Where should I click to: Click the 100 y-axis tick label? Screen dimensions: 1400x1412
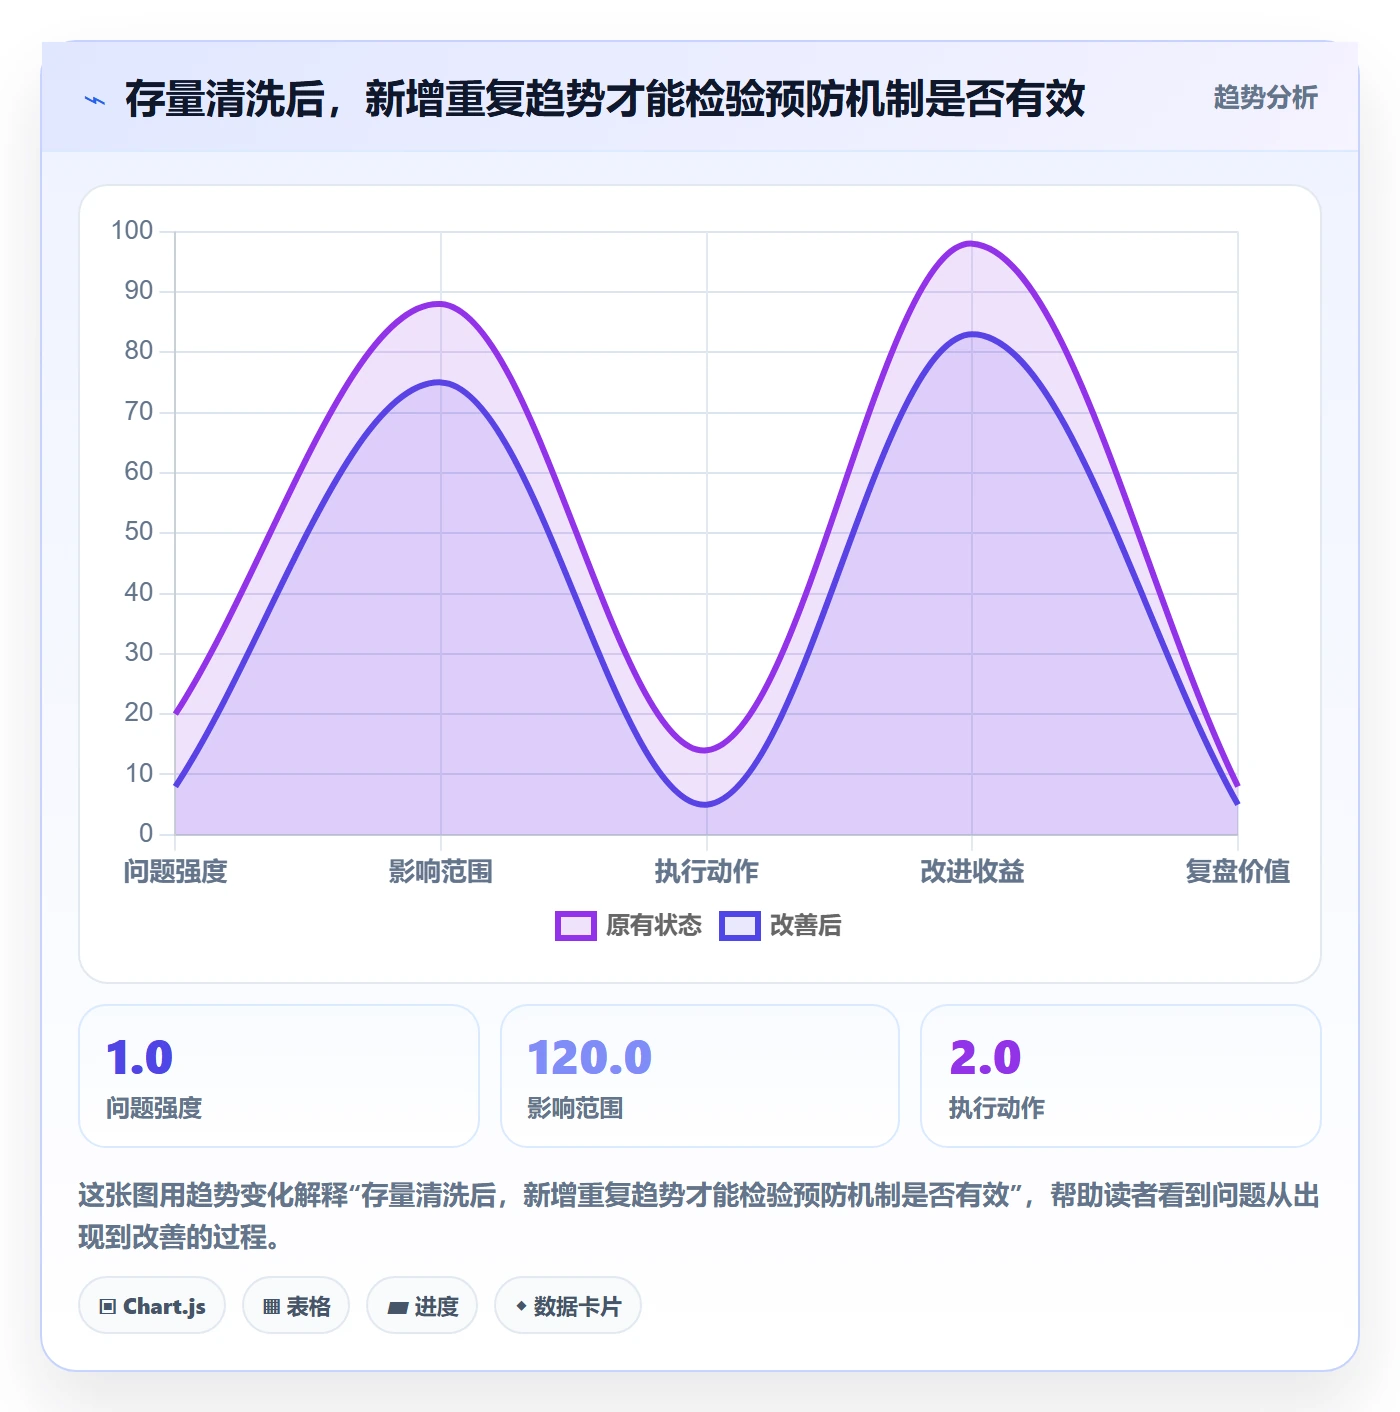[x=132, y=231]
